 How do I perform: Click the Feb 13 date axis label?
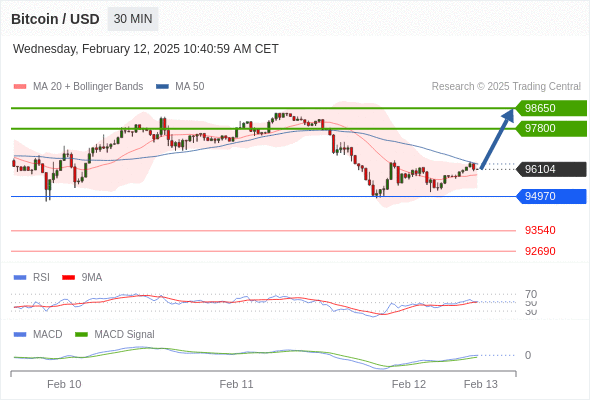481,384
